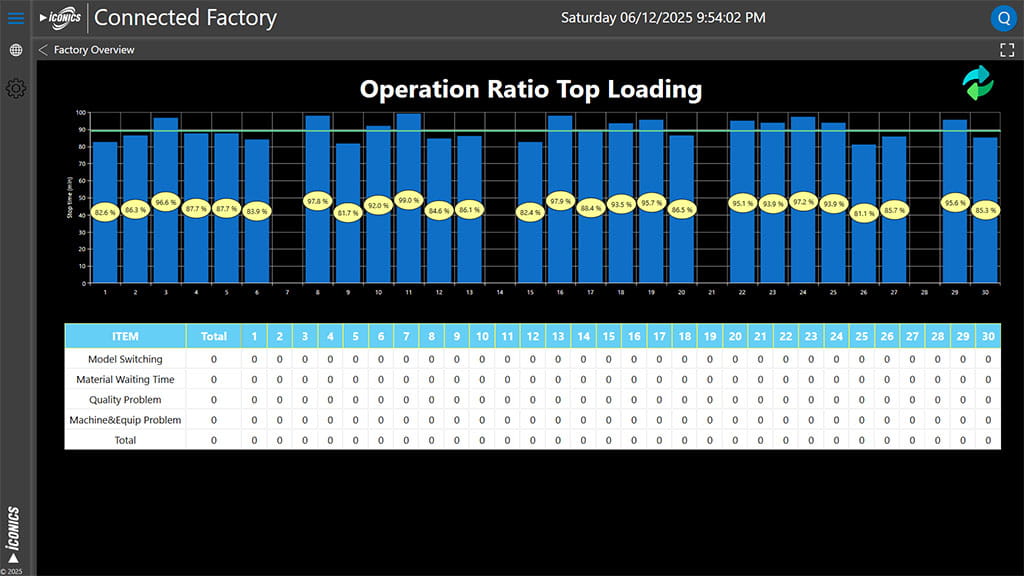Image resolution: width=1024 pixels, height=576 pixels.
Task: Click the ICONICS logo in header
Action: tap(61, 18)
